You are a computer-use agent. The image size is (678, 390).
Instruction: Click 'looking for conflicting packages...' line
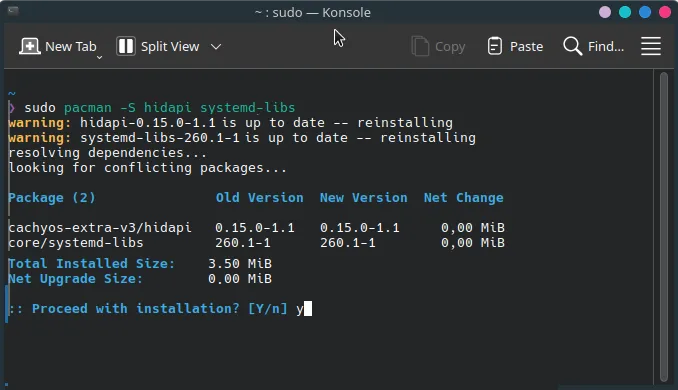click(x=147, y=168)
